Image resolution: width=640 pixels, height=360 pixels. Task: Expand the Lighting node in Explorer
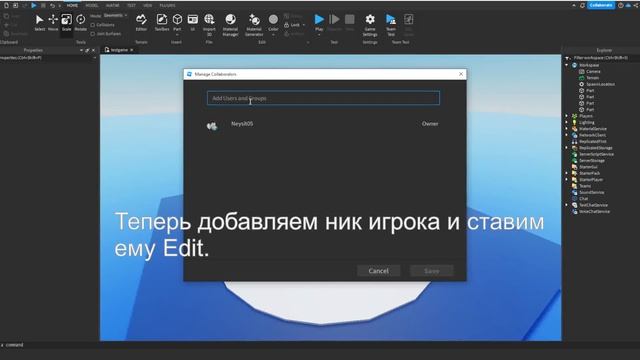pyautogui.click(x=567, y=122)
